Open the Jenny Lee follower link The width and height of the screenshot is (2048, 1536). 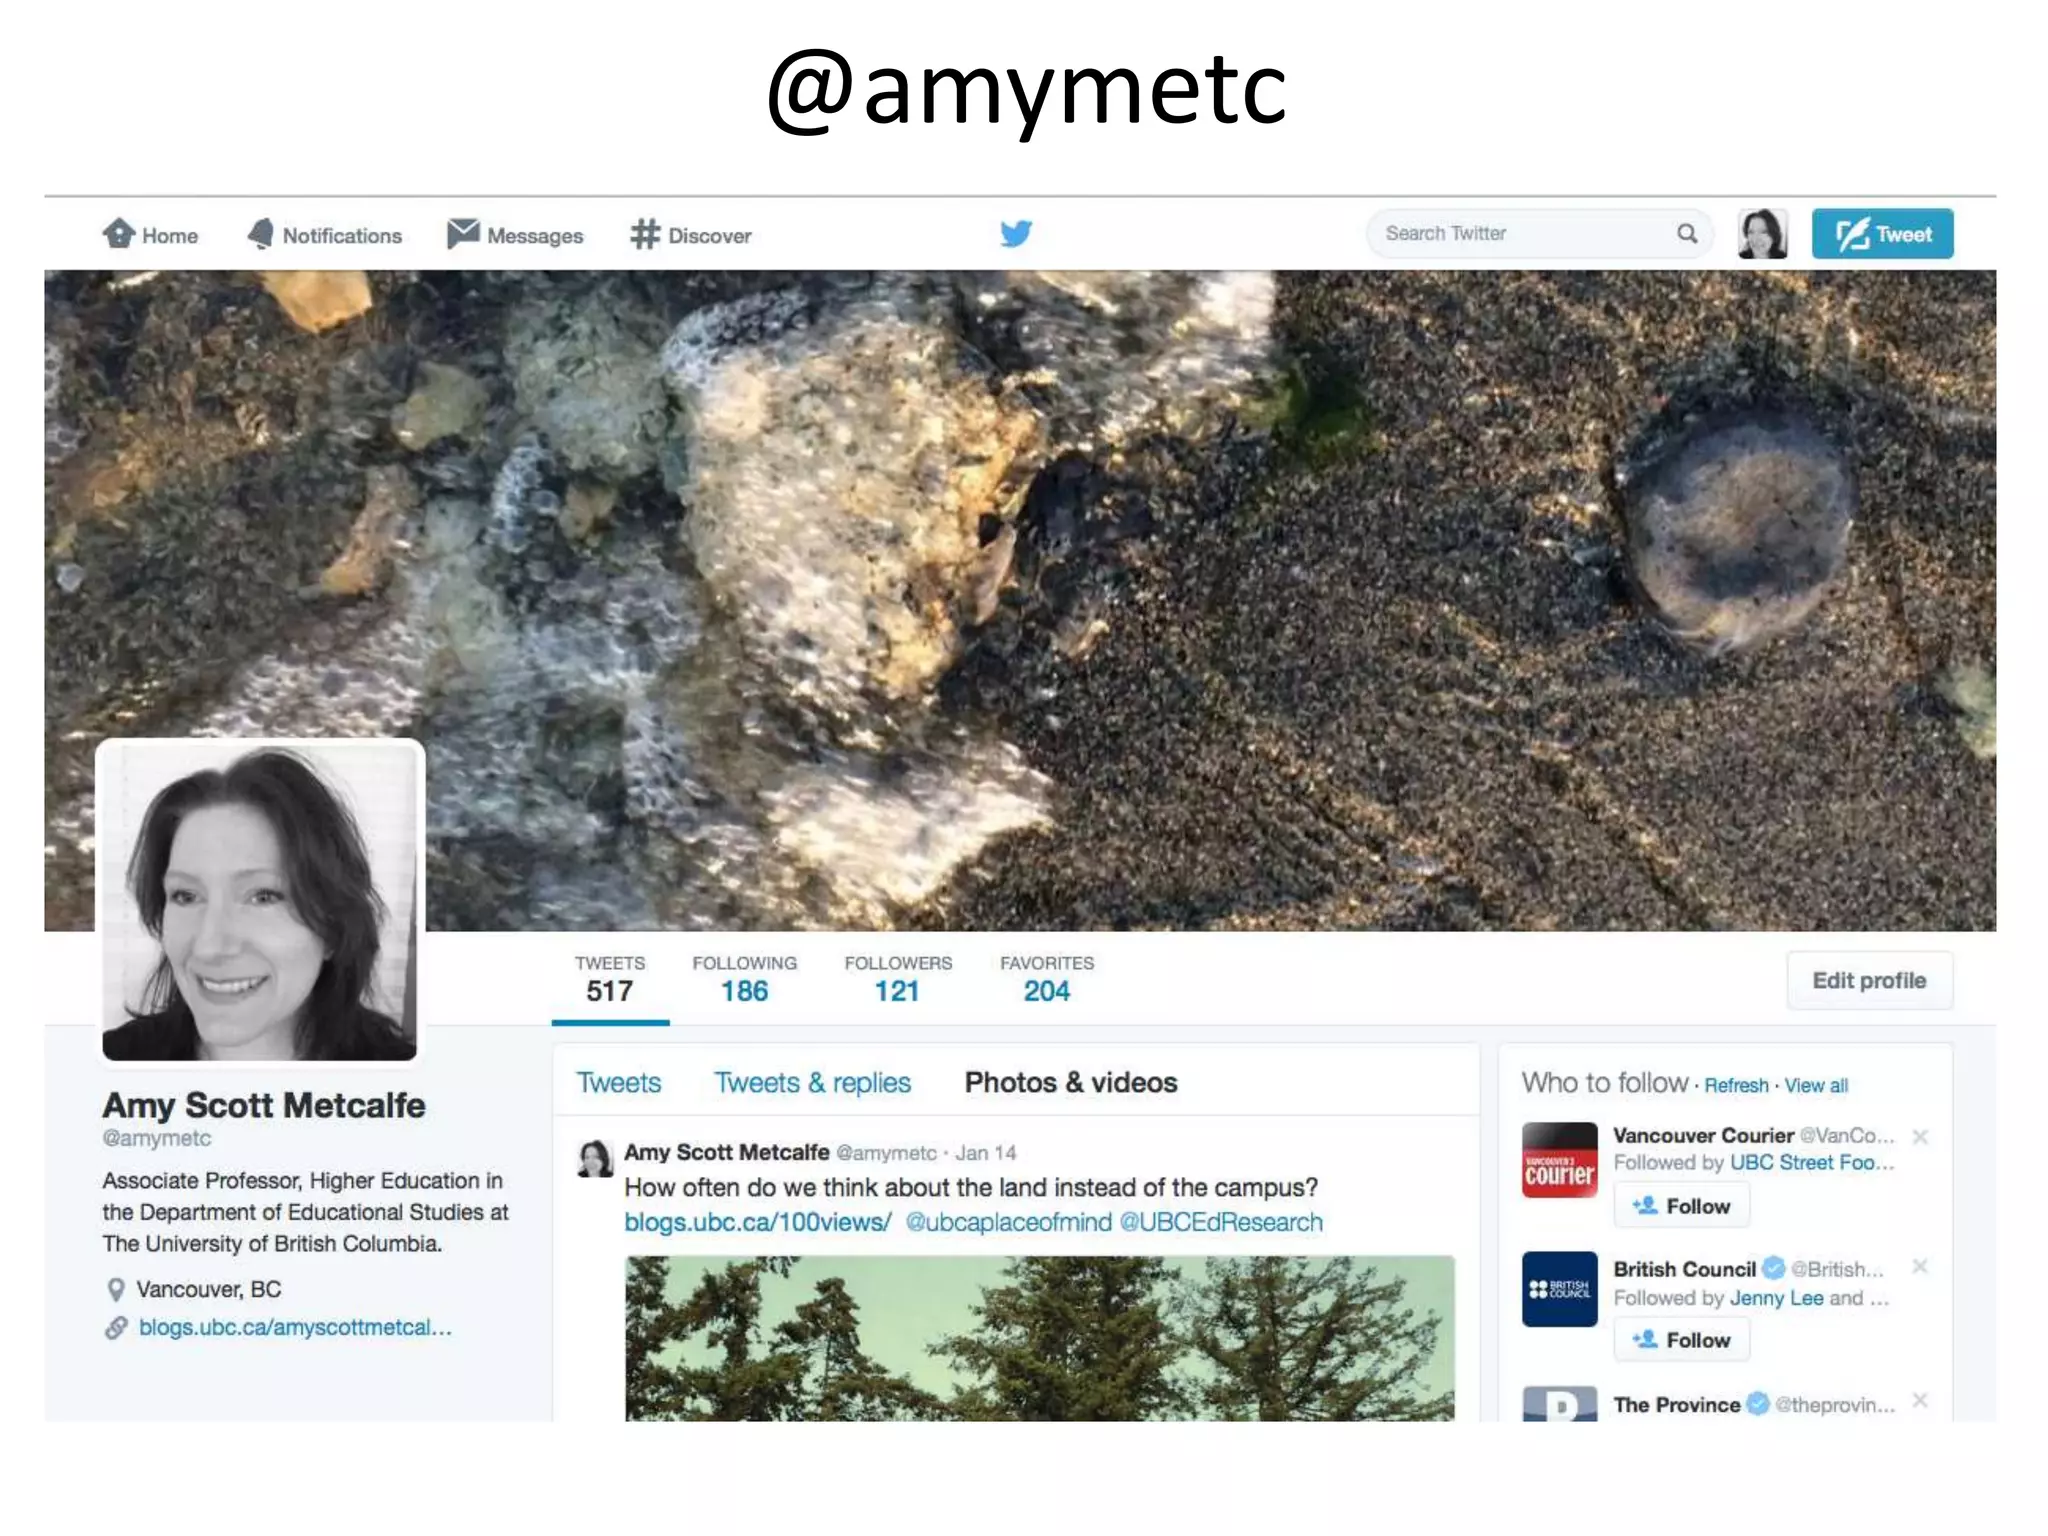(1776, 1298)
